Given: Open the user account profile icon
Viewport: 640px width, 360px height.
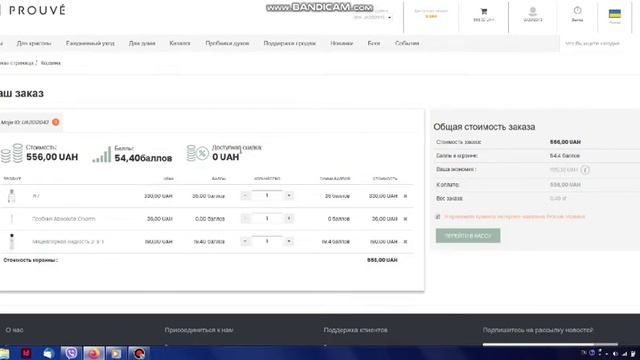Looking at the screenshot, I should 533,11.
